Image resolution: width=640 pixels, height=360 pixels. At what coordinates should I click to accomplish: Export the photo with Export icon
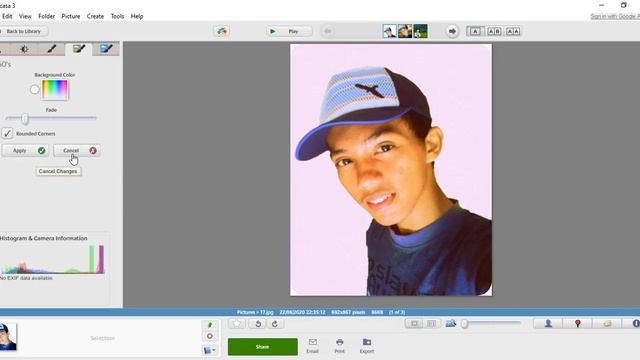pos(367,346)
